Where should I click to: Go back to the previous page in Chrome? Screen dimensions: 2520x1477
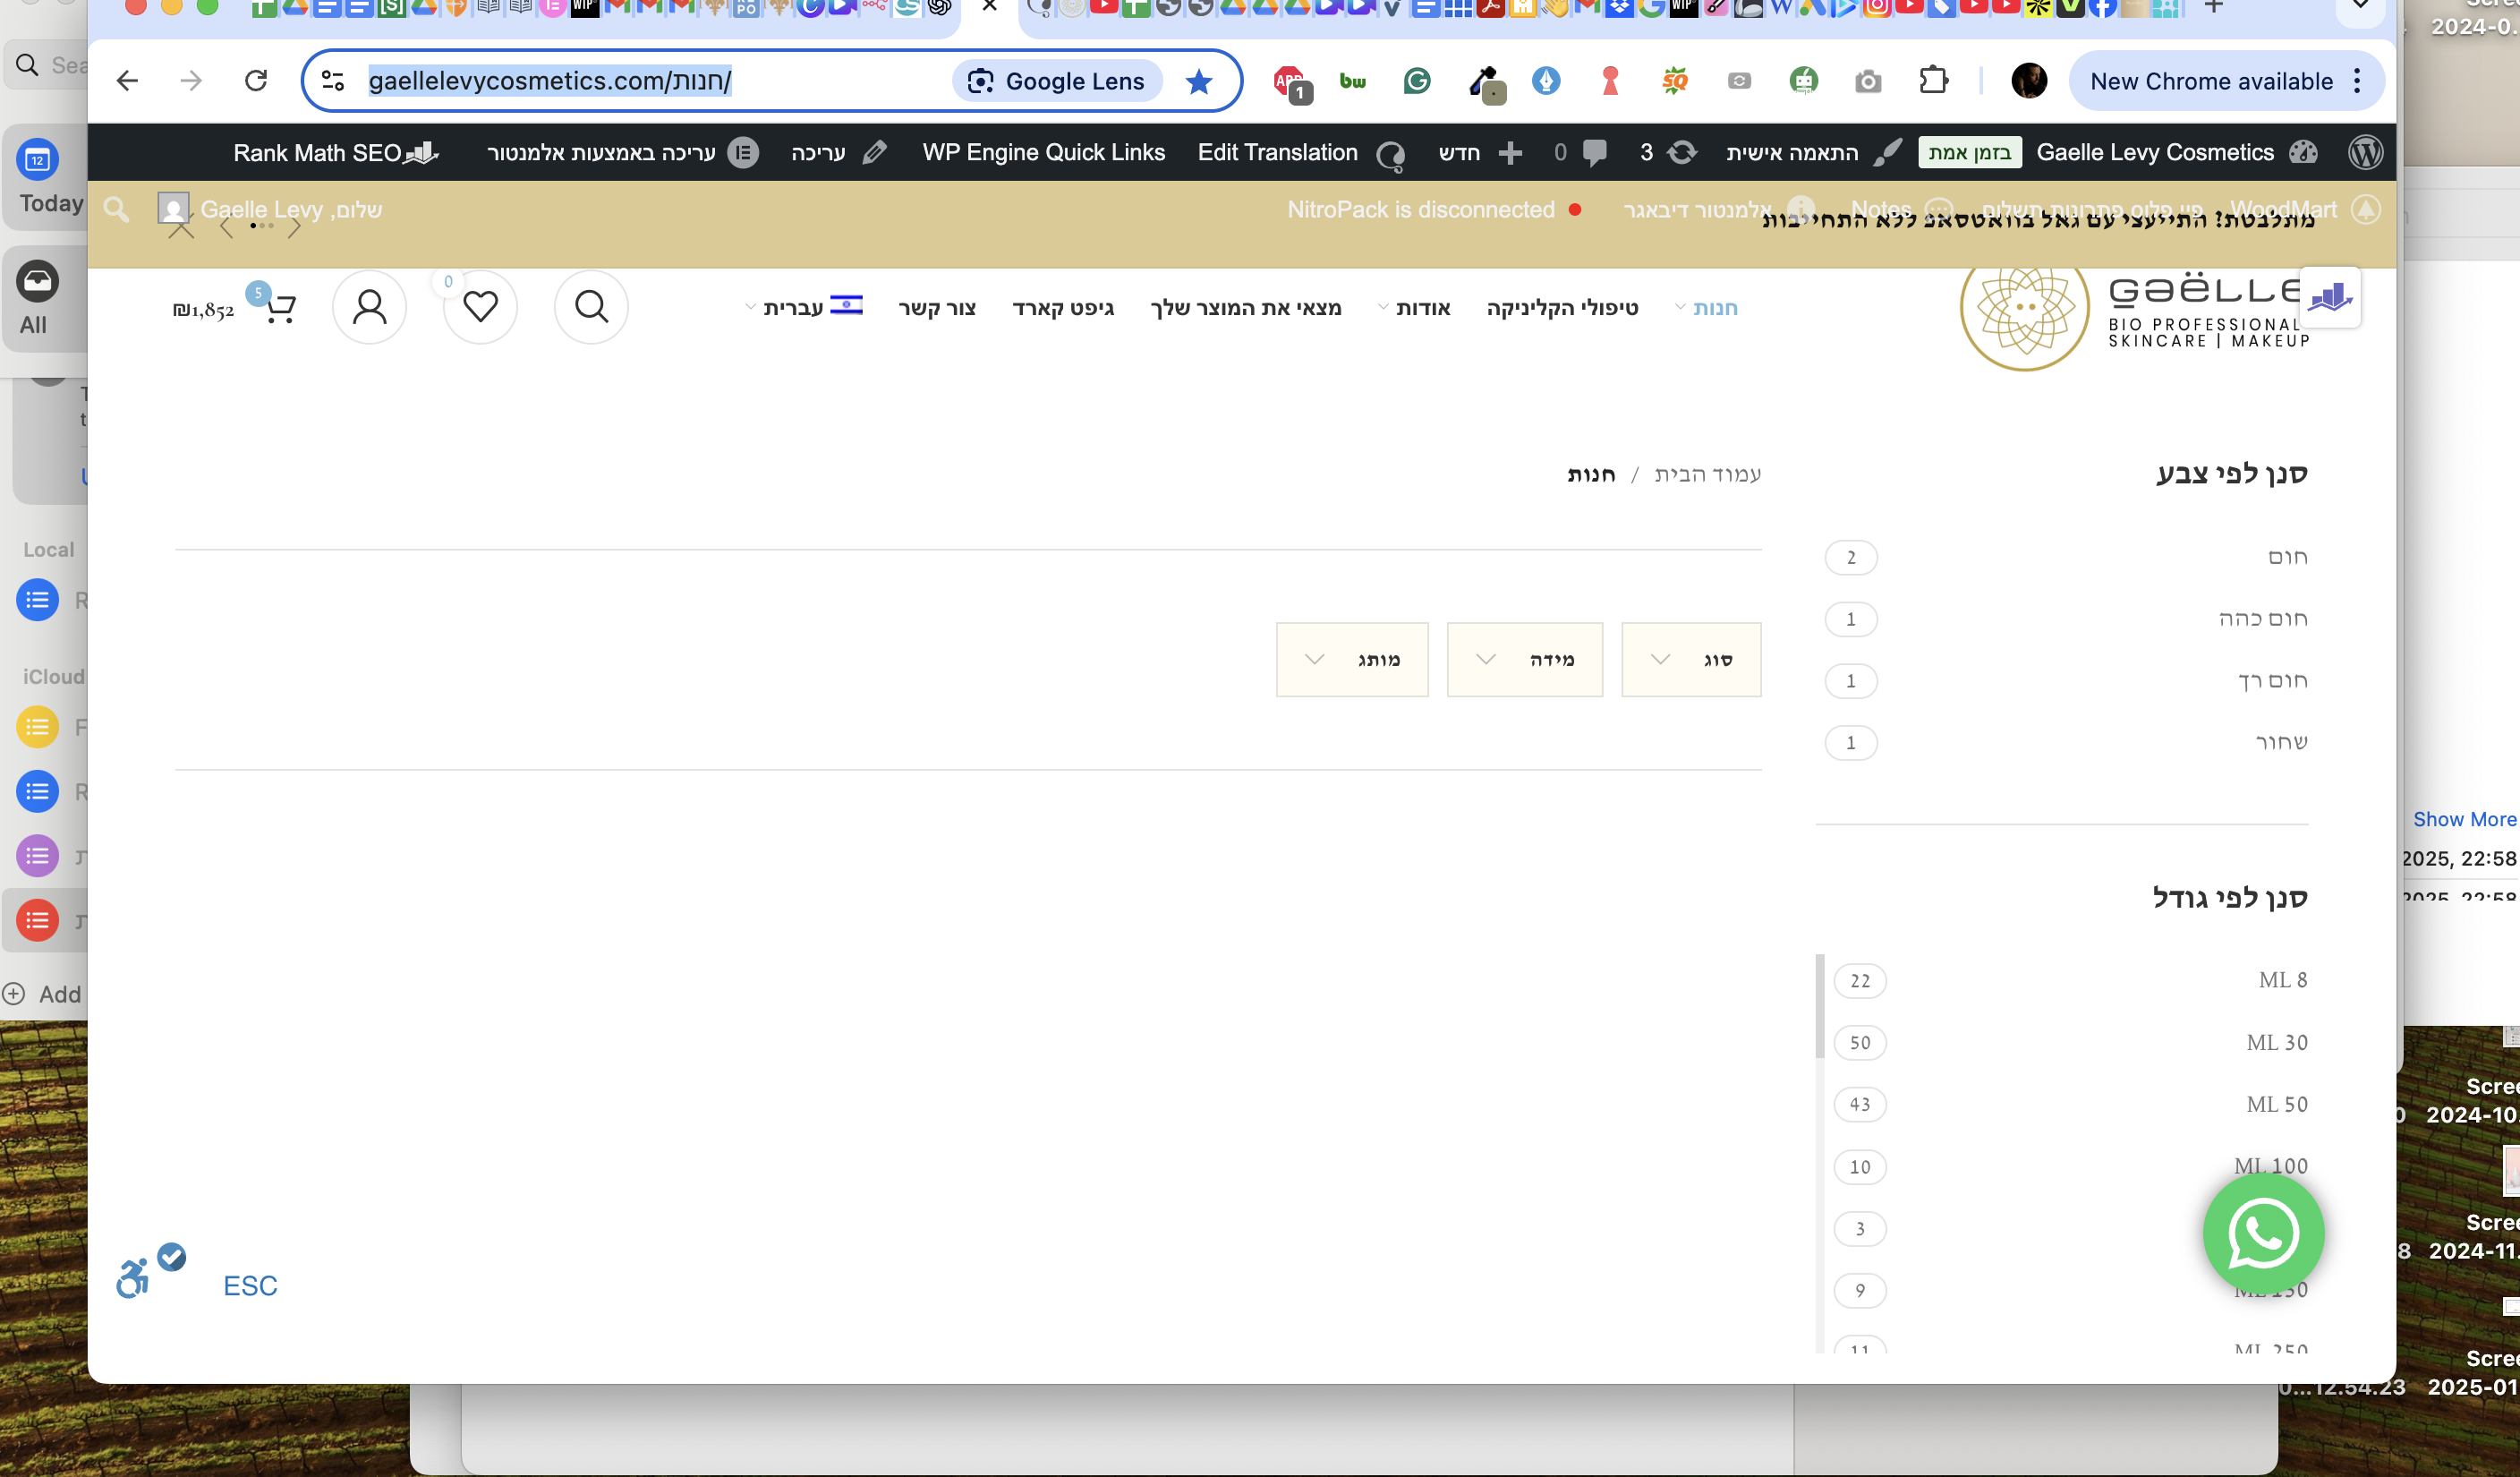[127, 81]
